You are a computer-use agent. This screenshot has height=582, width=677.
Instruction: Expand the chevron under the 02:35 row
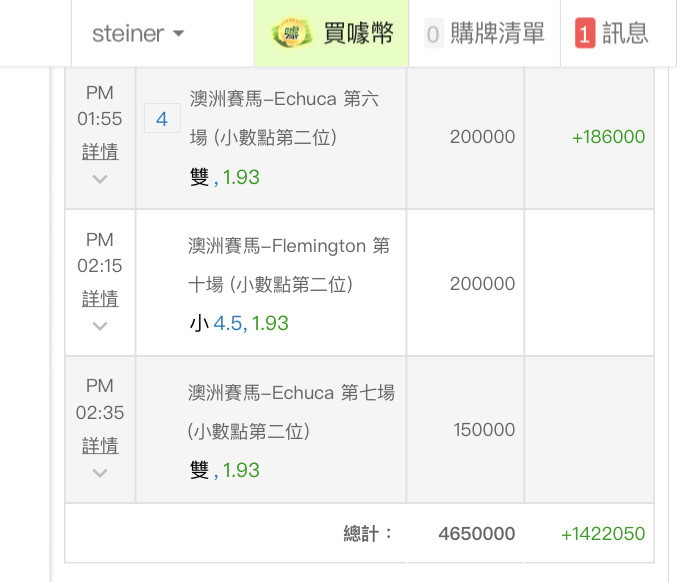(100, 473)
